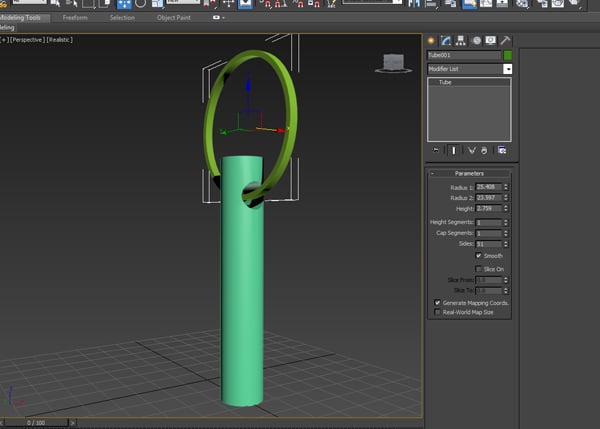The width and height of the screenshot is (600, 429).
Task: Toggle the Angle Snap magnet icon
Action: (280, 4)
